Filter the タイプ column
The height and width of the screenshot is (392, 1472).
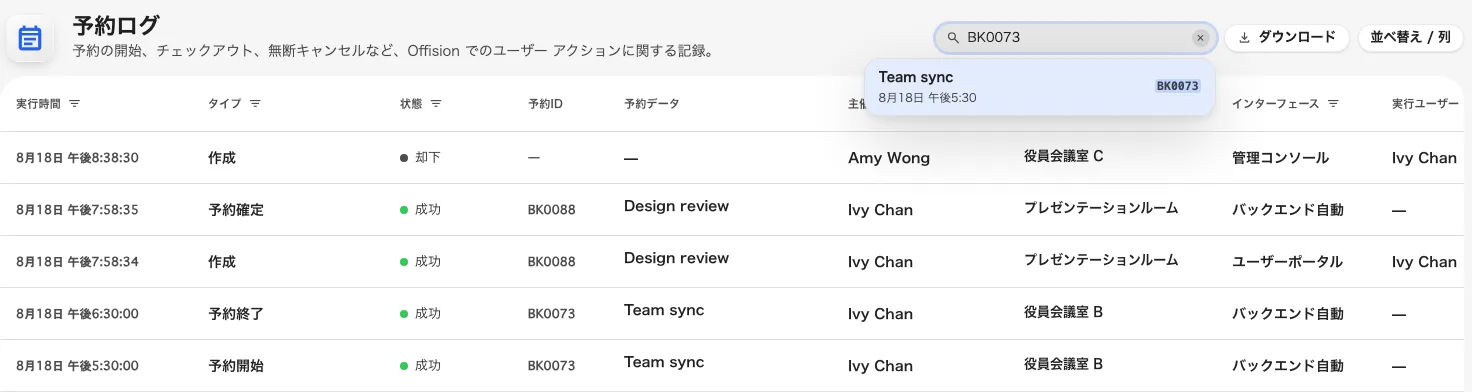click(255, 104)
